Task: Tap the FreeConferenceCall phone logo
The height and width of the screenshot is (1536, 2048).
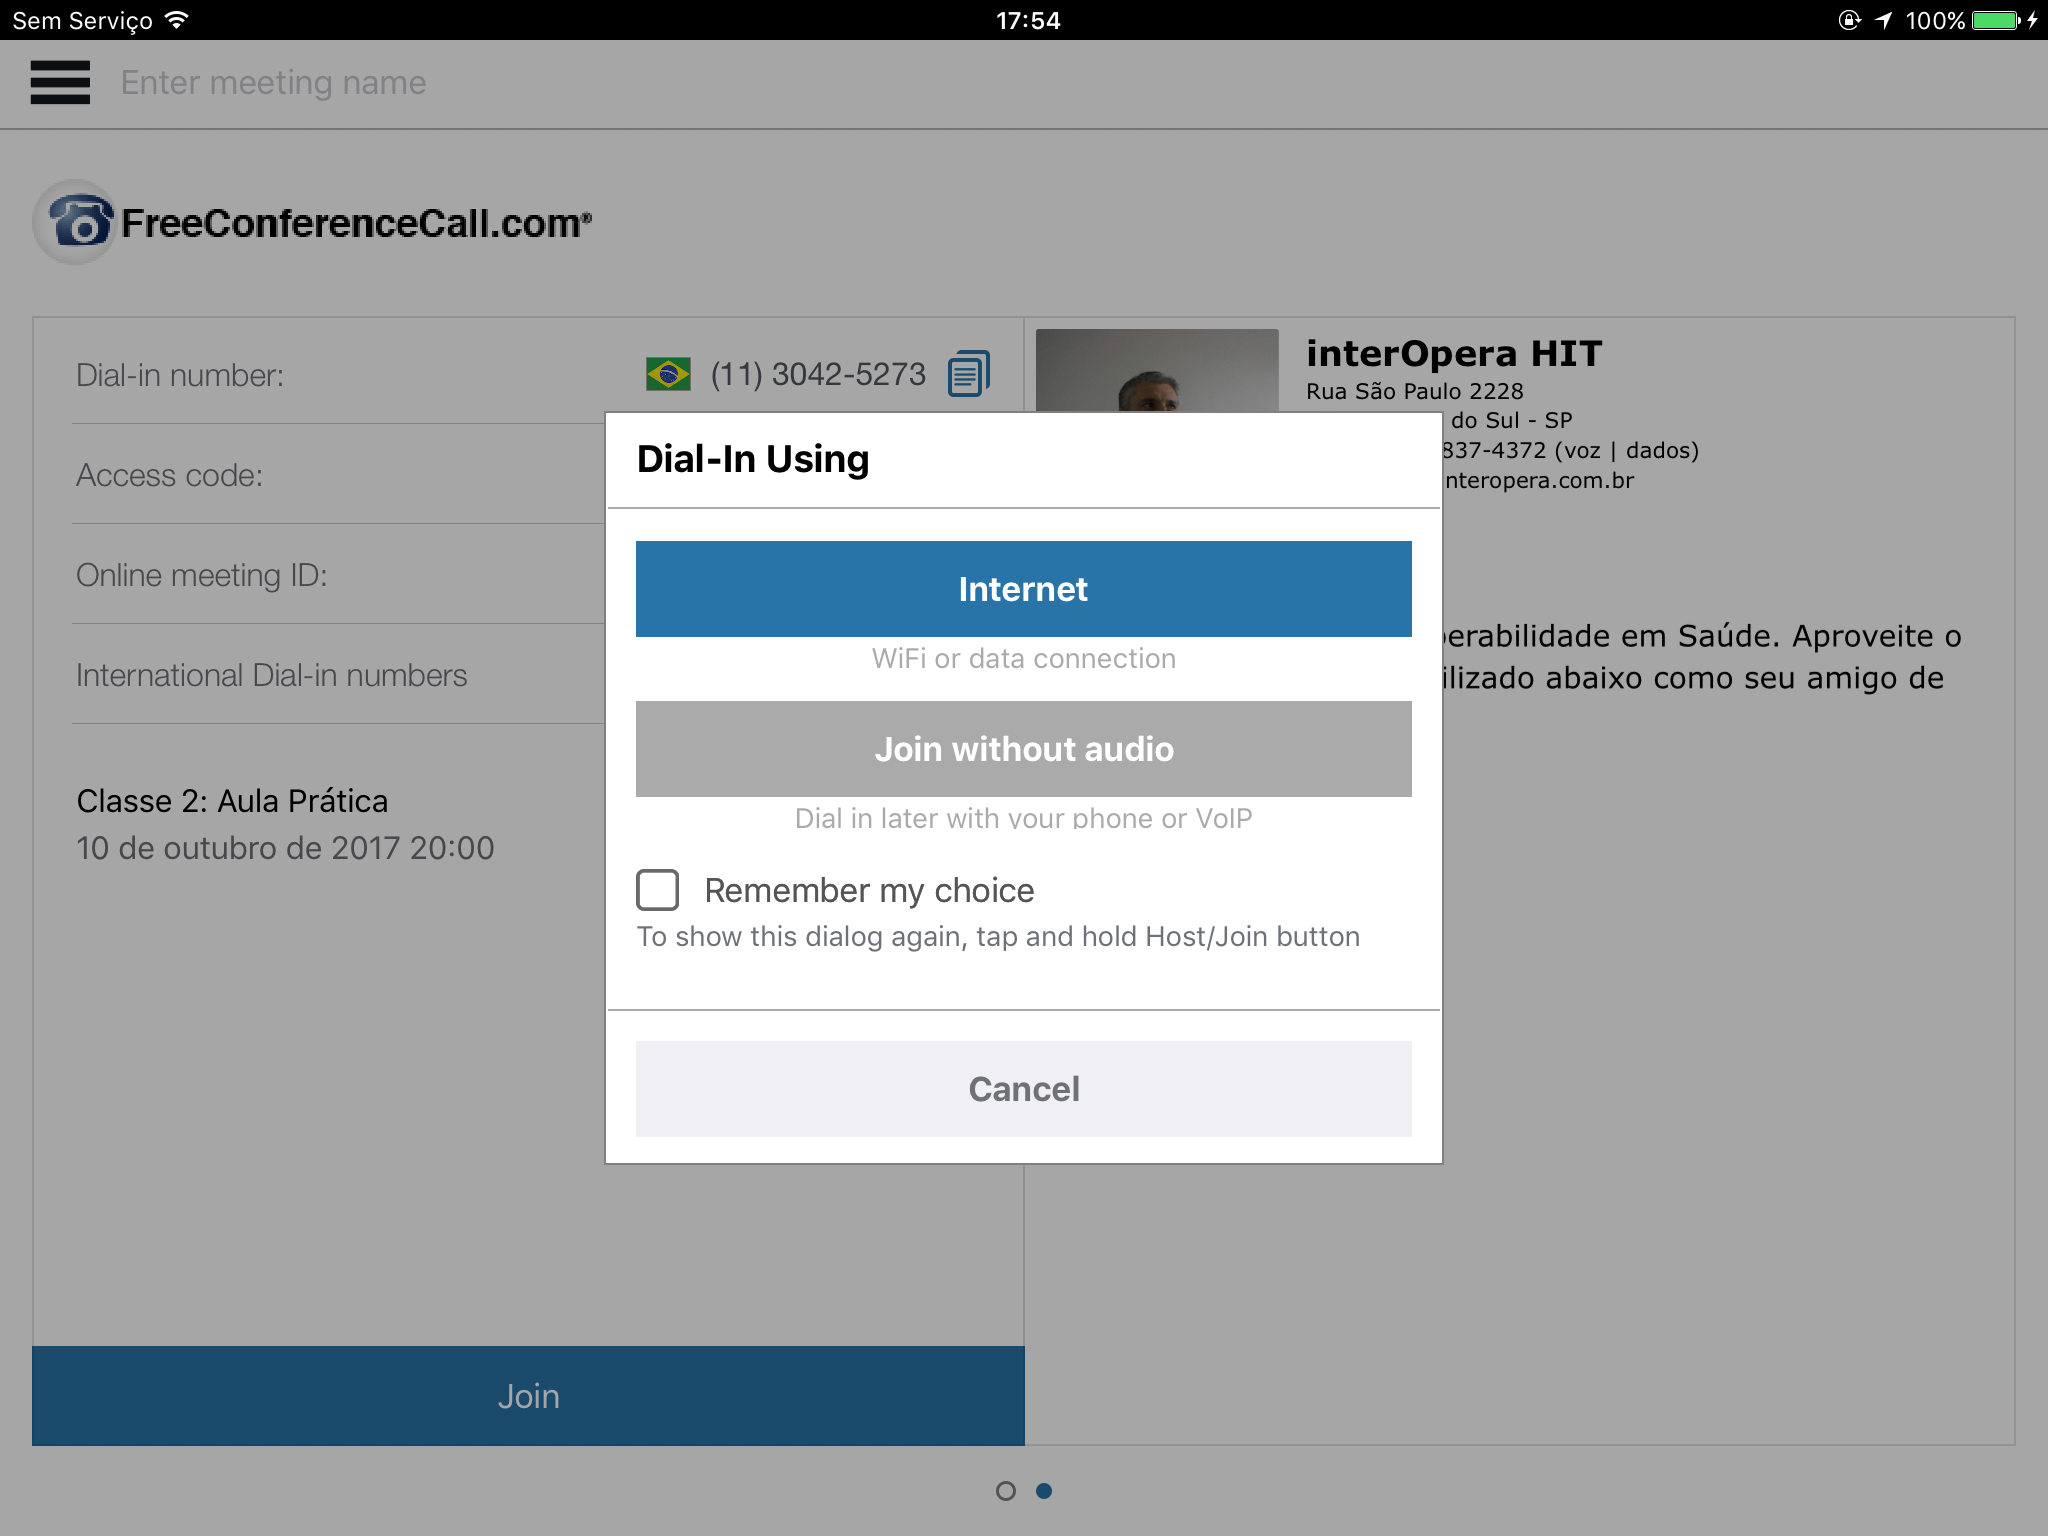Action: point(76,222)
